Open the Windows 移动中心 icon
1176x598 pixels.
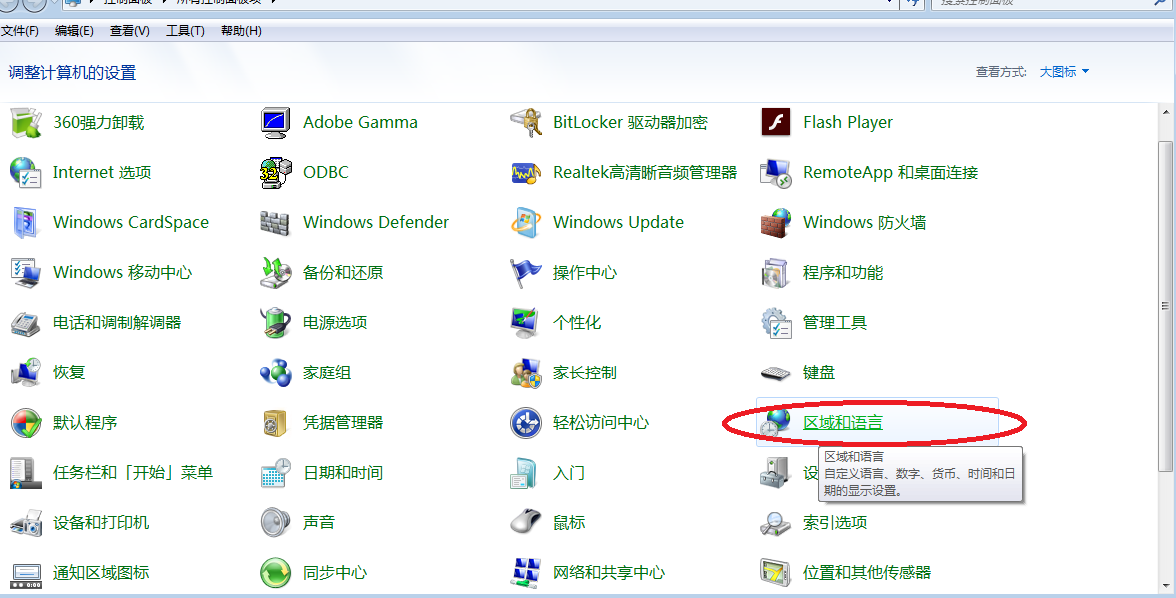click(x=26, y=273)
